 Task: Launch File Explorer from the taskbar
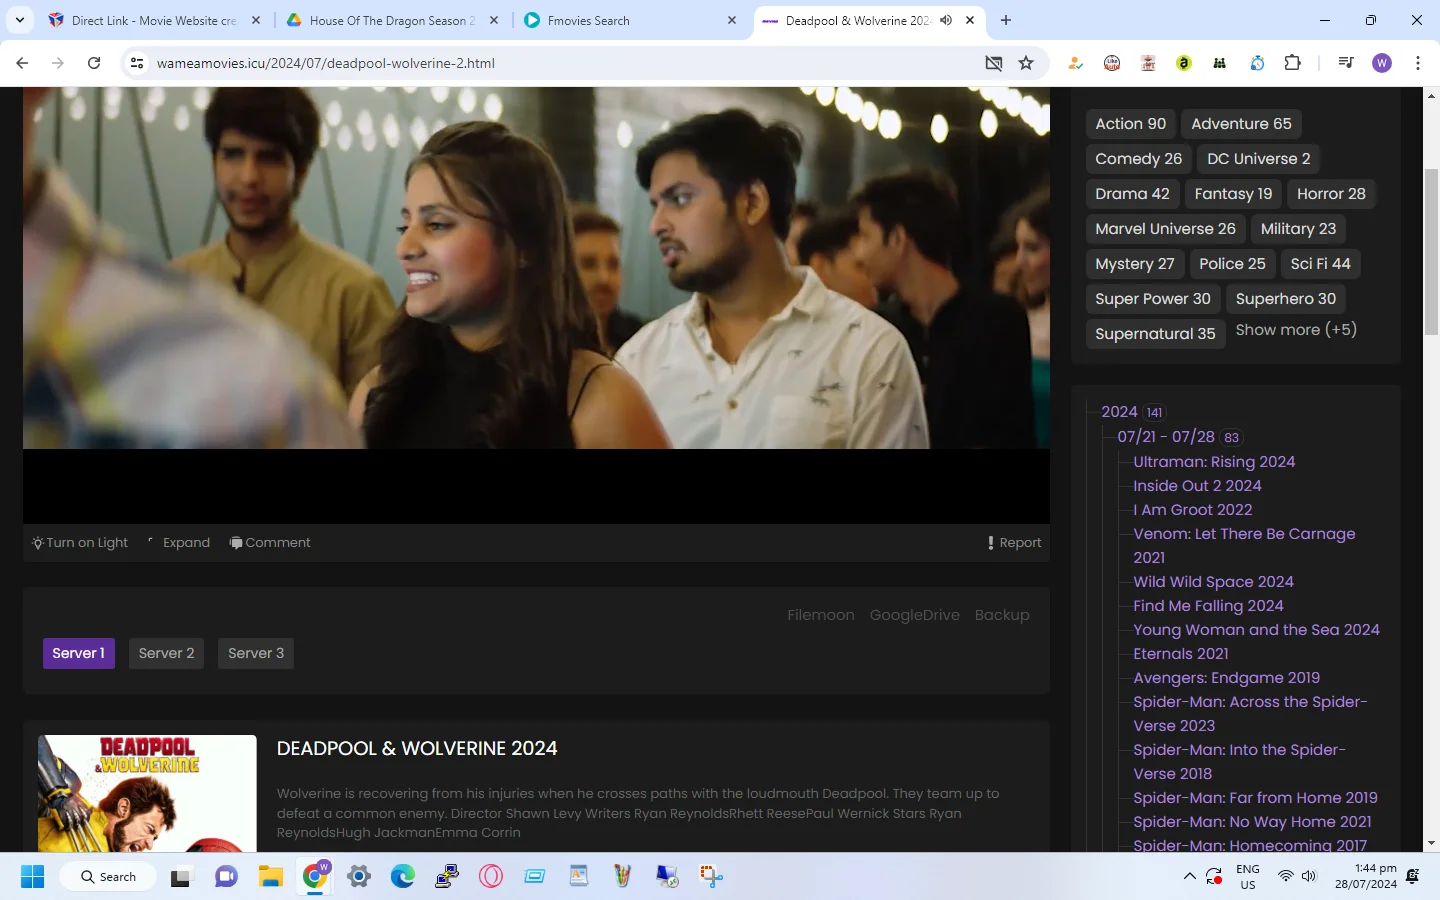(270, 877)
